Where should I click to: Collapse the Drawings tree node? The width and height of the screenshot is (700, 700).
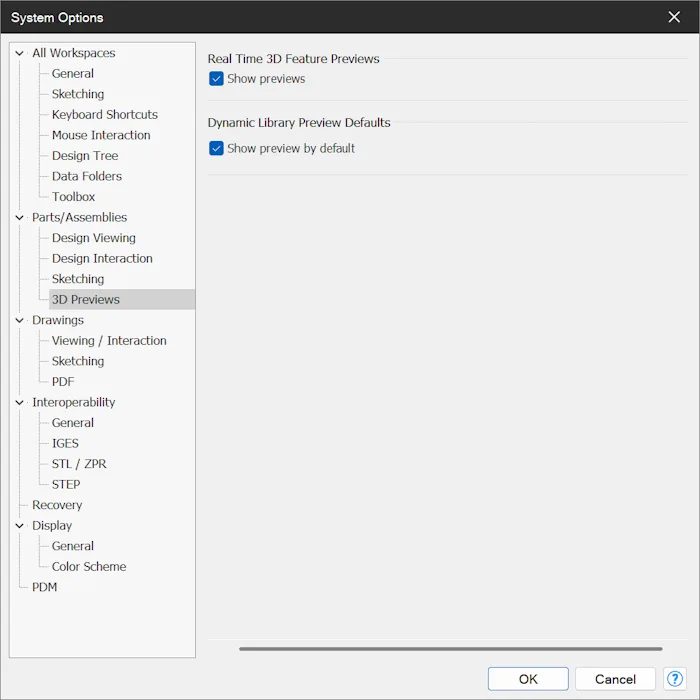(x=19, y=320)
